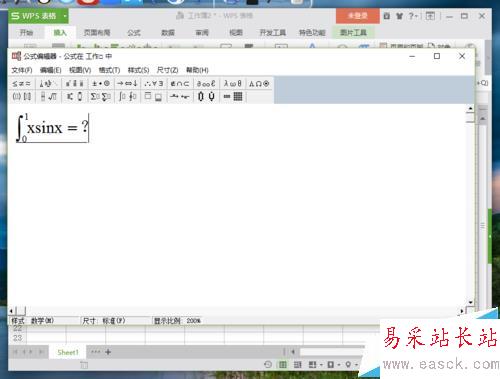Open relational symbols palette (≤≠≈)

click(21, 84)
